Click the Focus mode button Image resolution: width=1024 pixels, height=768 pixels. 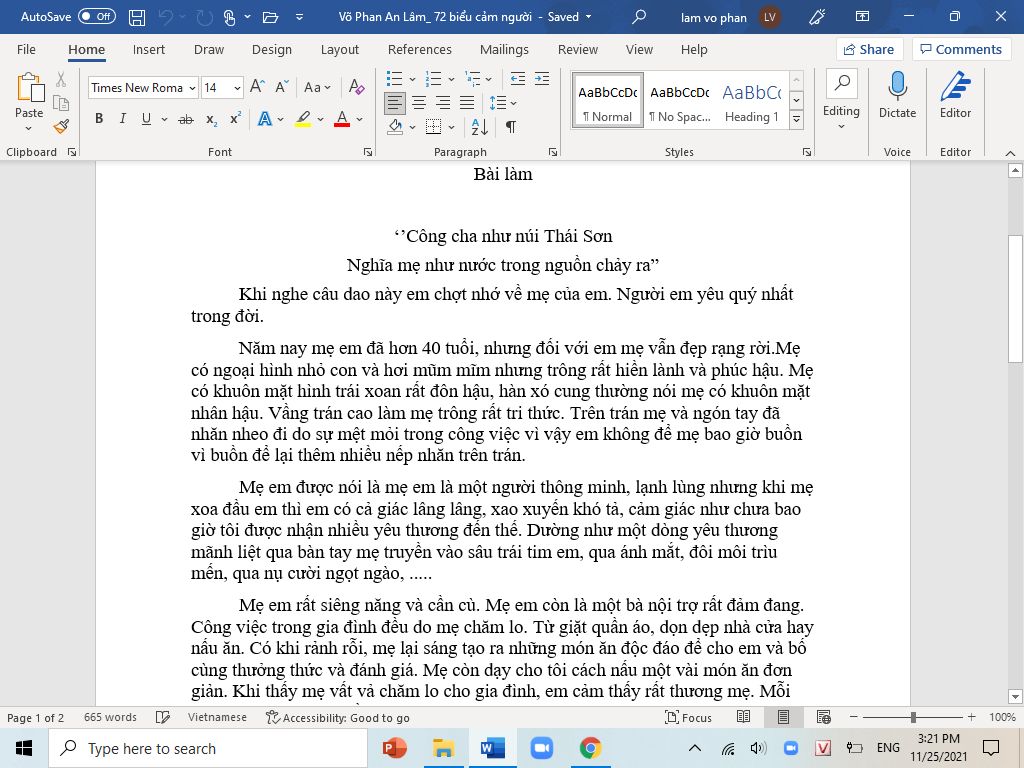(x=688, y=717)
